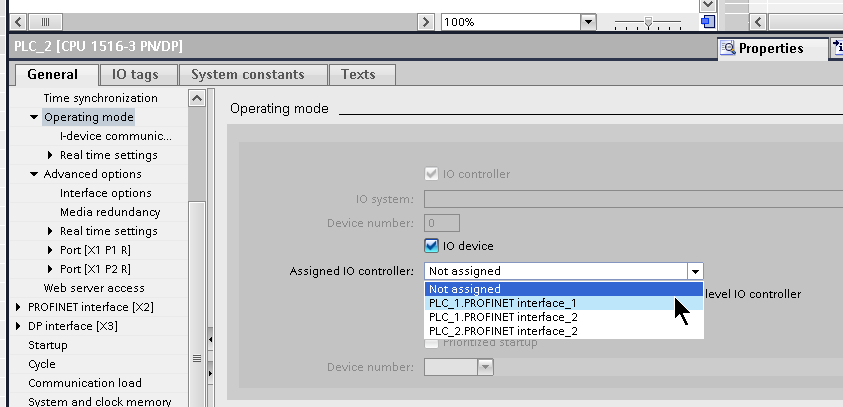Click the Device number field showing 0
Image resolution: width=843 pixels, height=407 pixels.
click(x=442, y=223)
